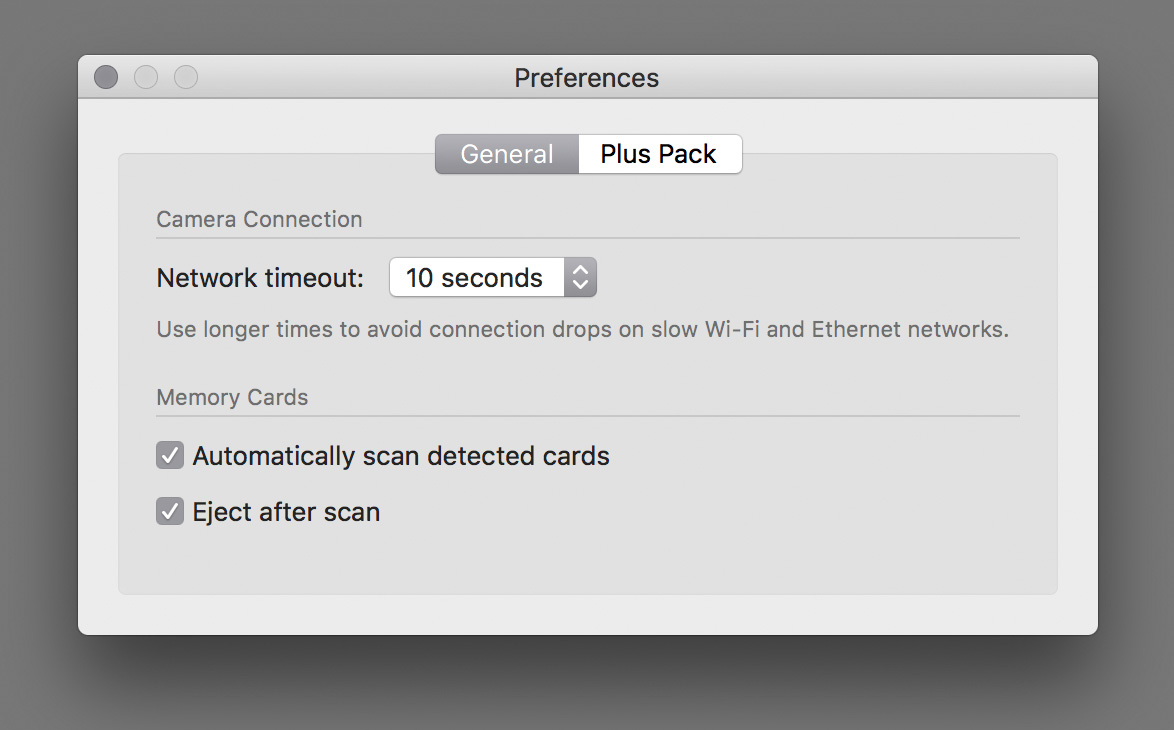Uncheck the Eject after scan checkbox
1174x730 pixels.
pyautogui.click(x=170, y=511)
